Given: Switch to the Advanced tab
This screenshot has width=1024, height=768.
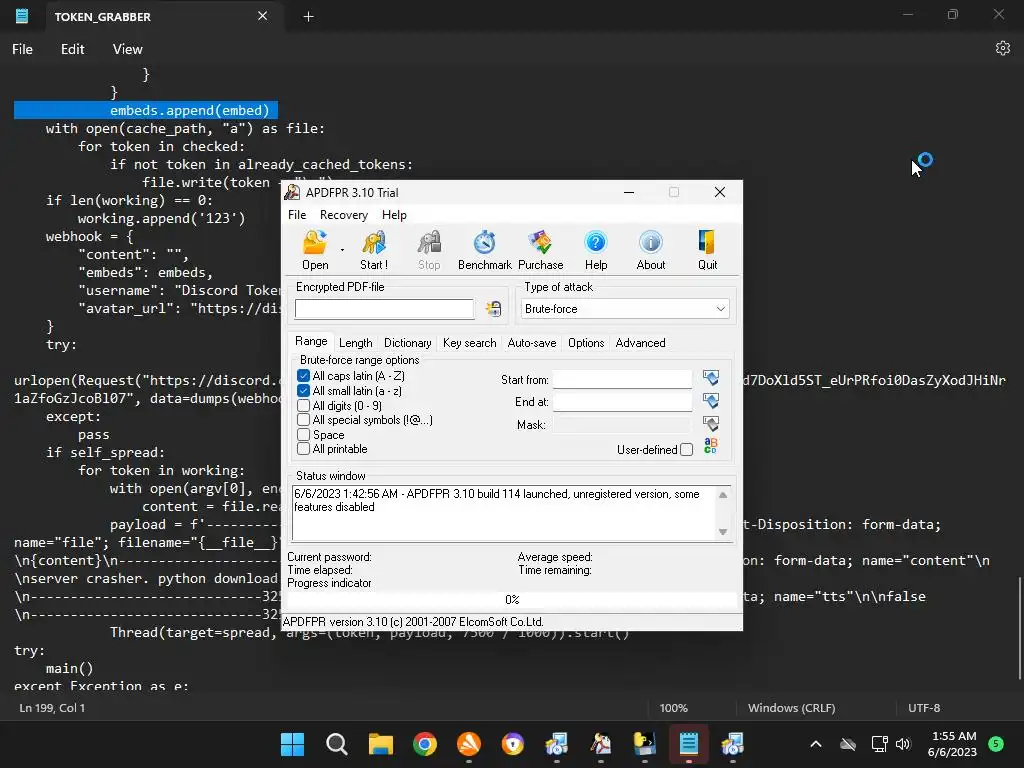Looking at the screenshot, I should 640,343.
